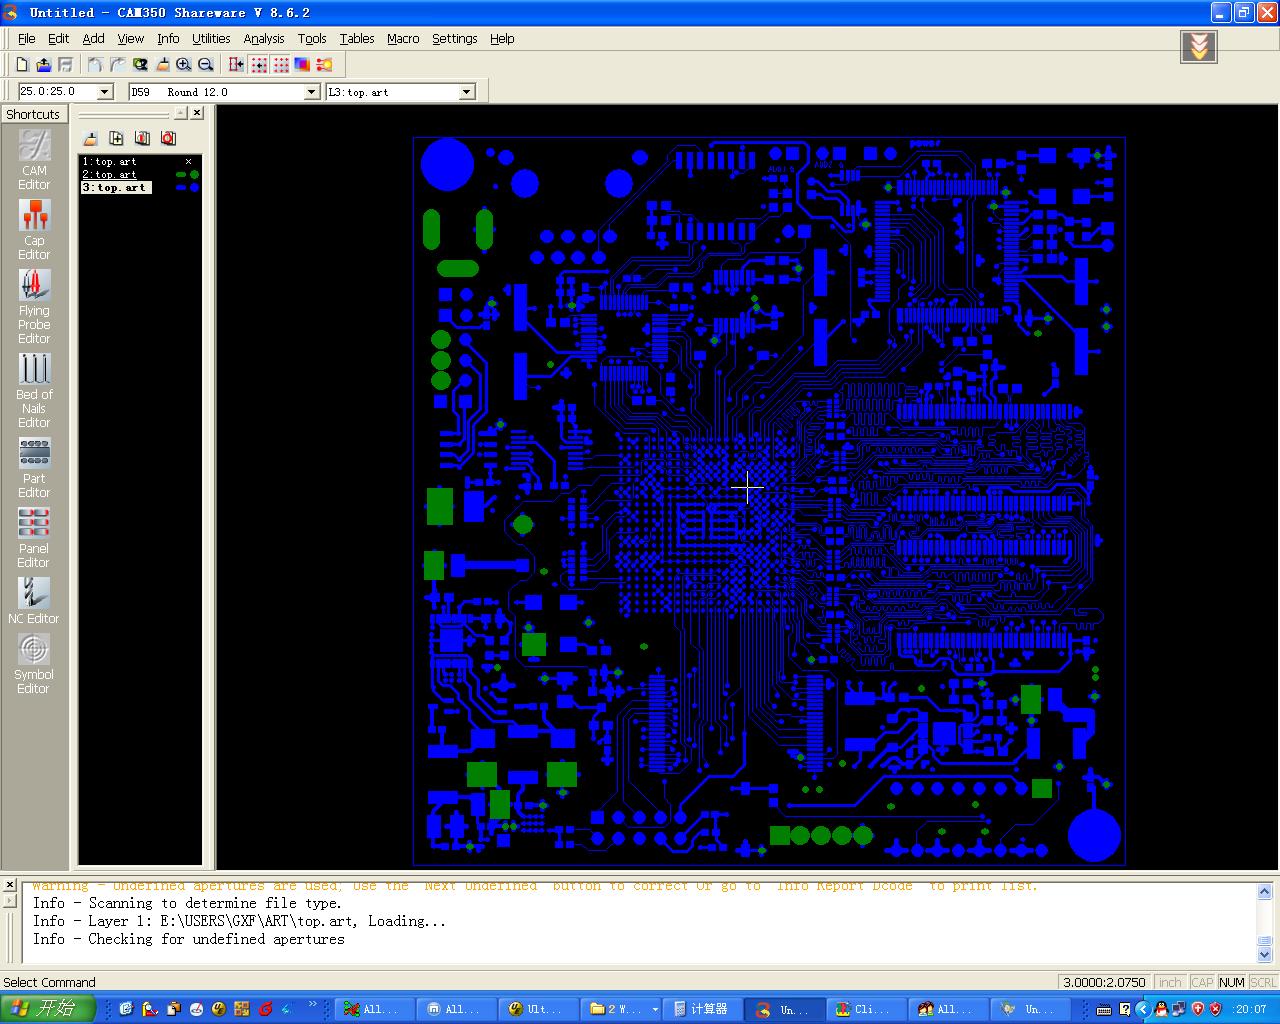Image resolution: width=1280 pixels, height=1024 pixels.
Task: Expand the D59 Round 12.0 aperture dropdown
Action: coord(311,92)
